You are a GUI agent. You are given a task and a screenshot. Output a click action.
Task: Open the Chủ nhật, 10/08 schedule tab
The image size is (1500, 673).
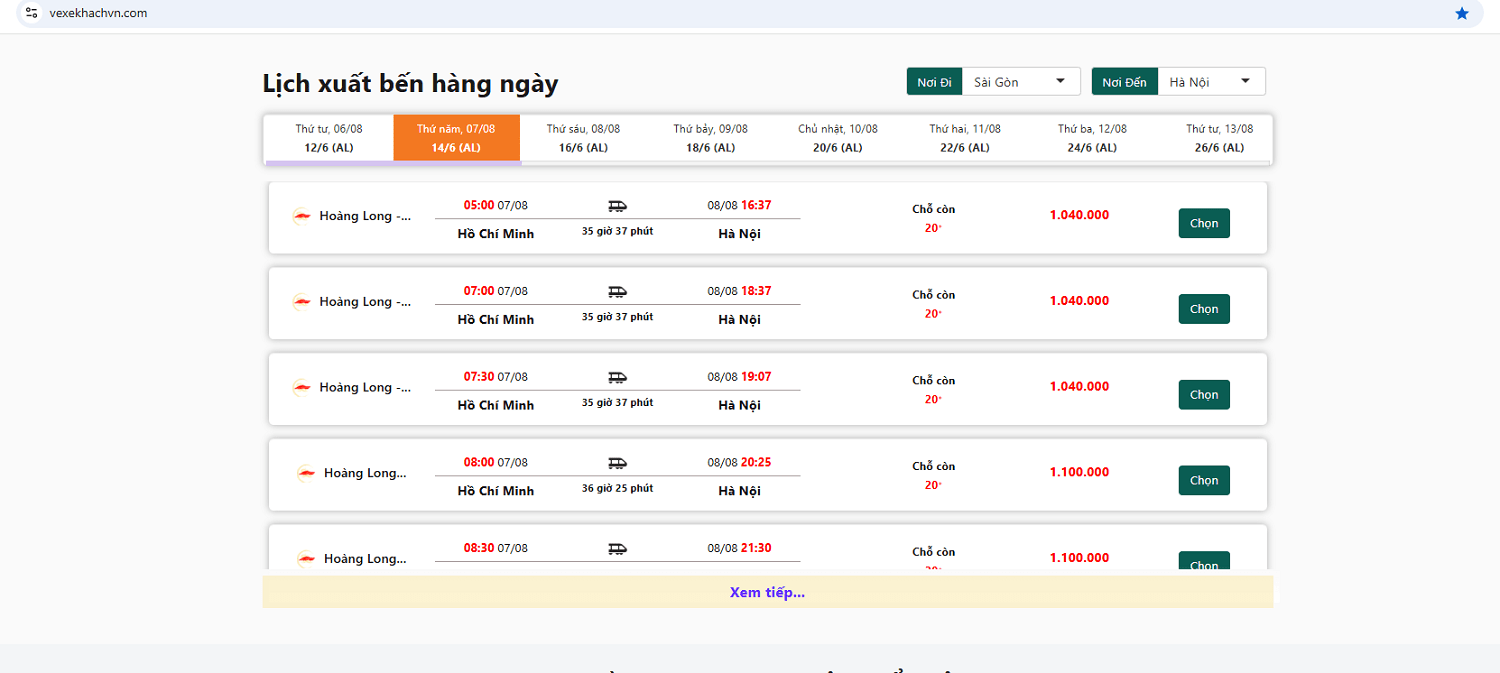(x=838, y=138)
